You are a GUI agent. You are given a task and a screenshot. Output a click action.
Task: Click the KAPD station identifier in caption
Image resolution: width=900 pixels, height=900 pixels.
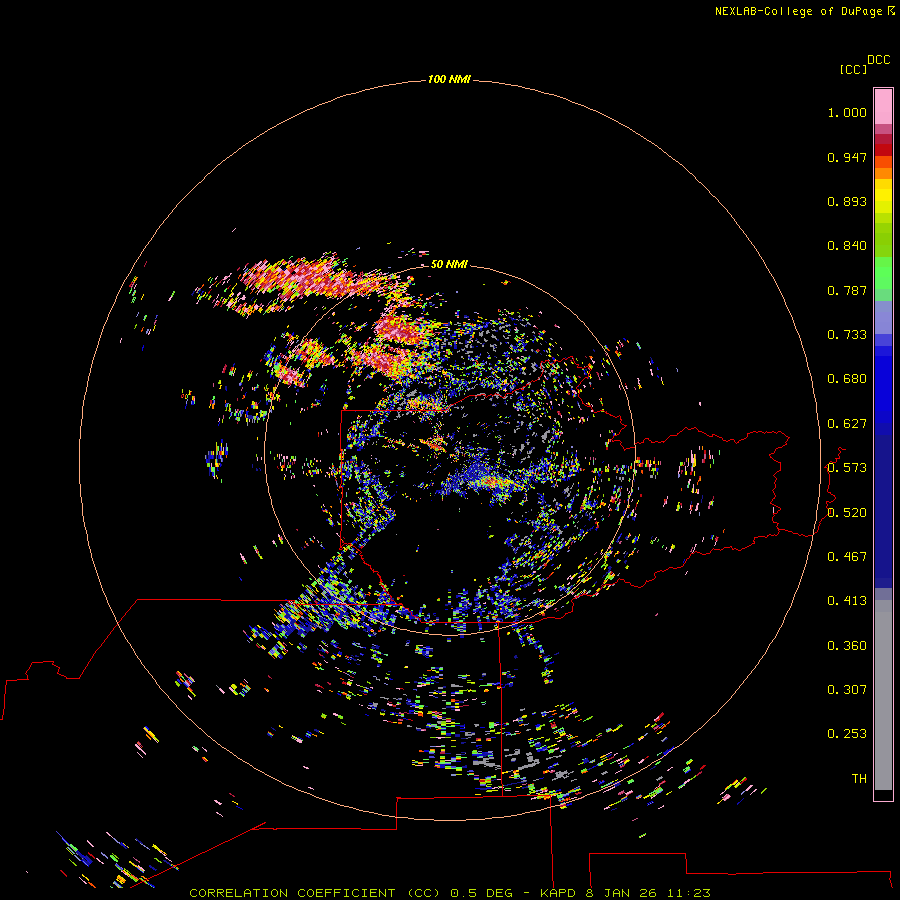click(557, 893)
